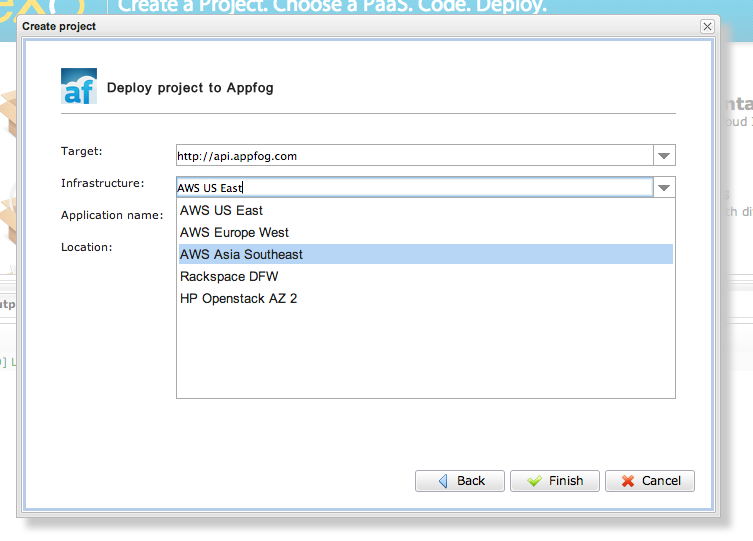Click the Target field with api.appfog.com
This screenshot has height=541, width=753.
pos(414,156)
